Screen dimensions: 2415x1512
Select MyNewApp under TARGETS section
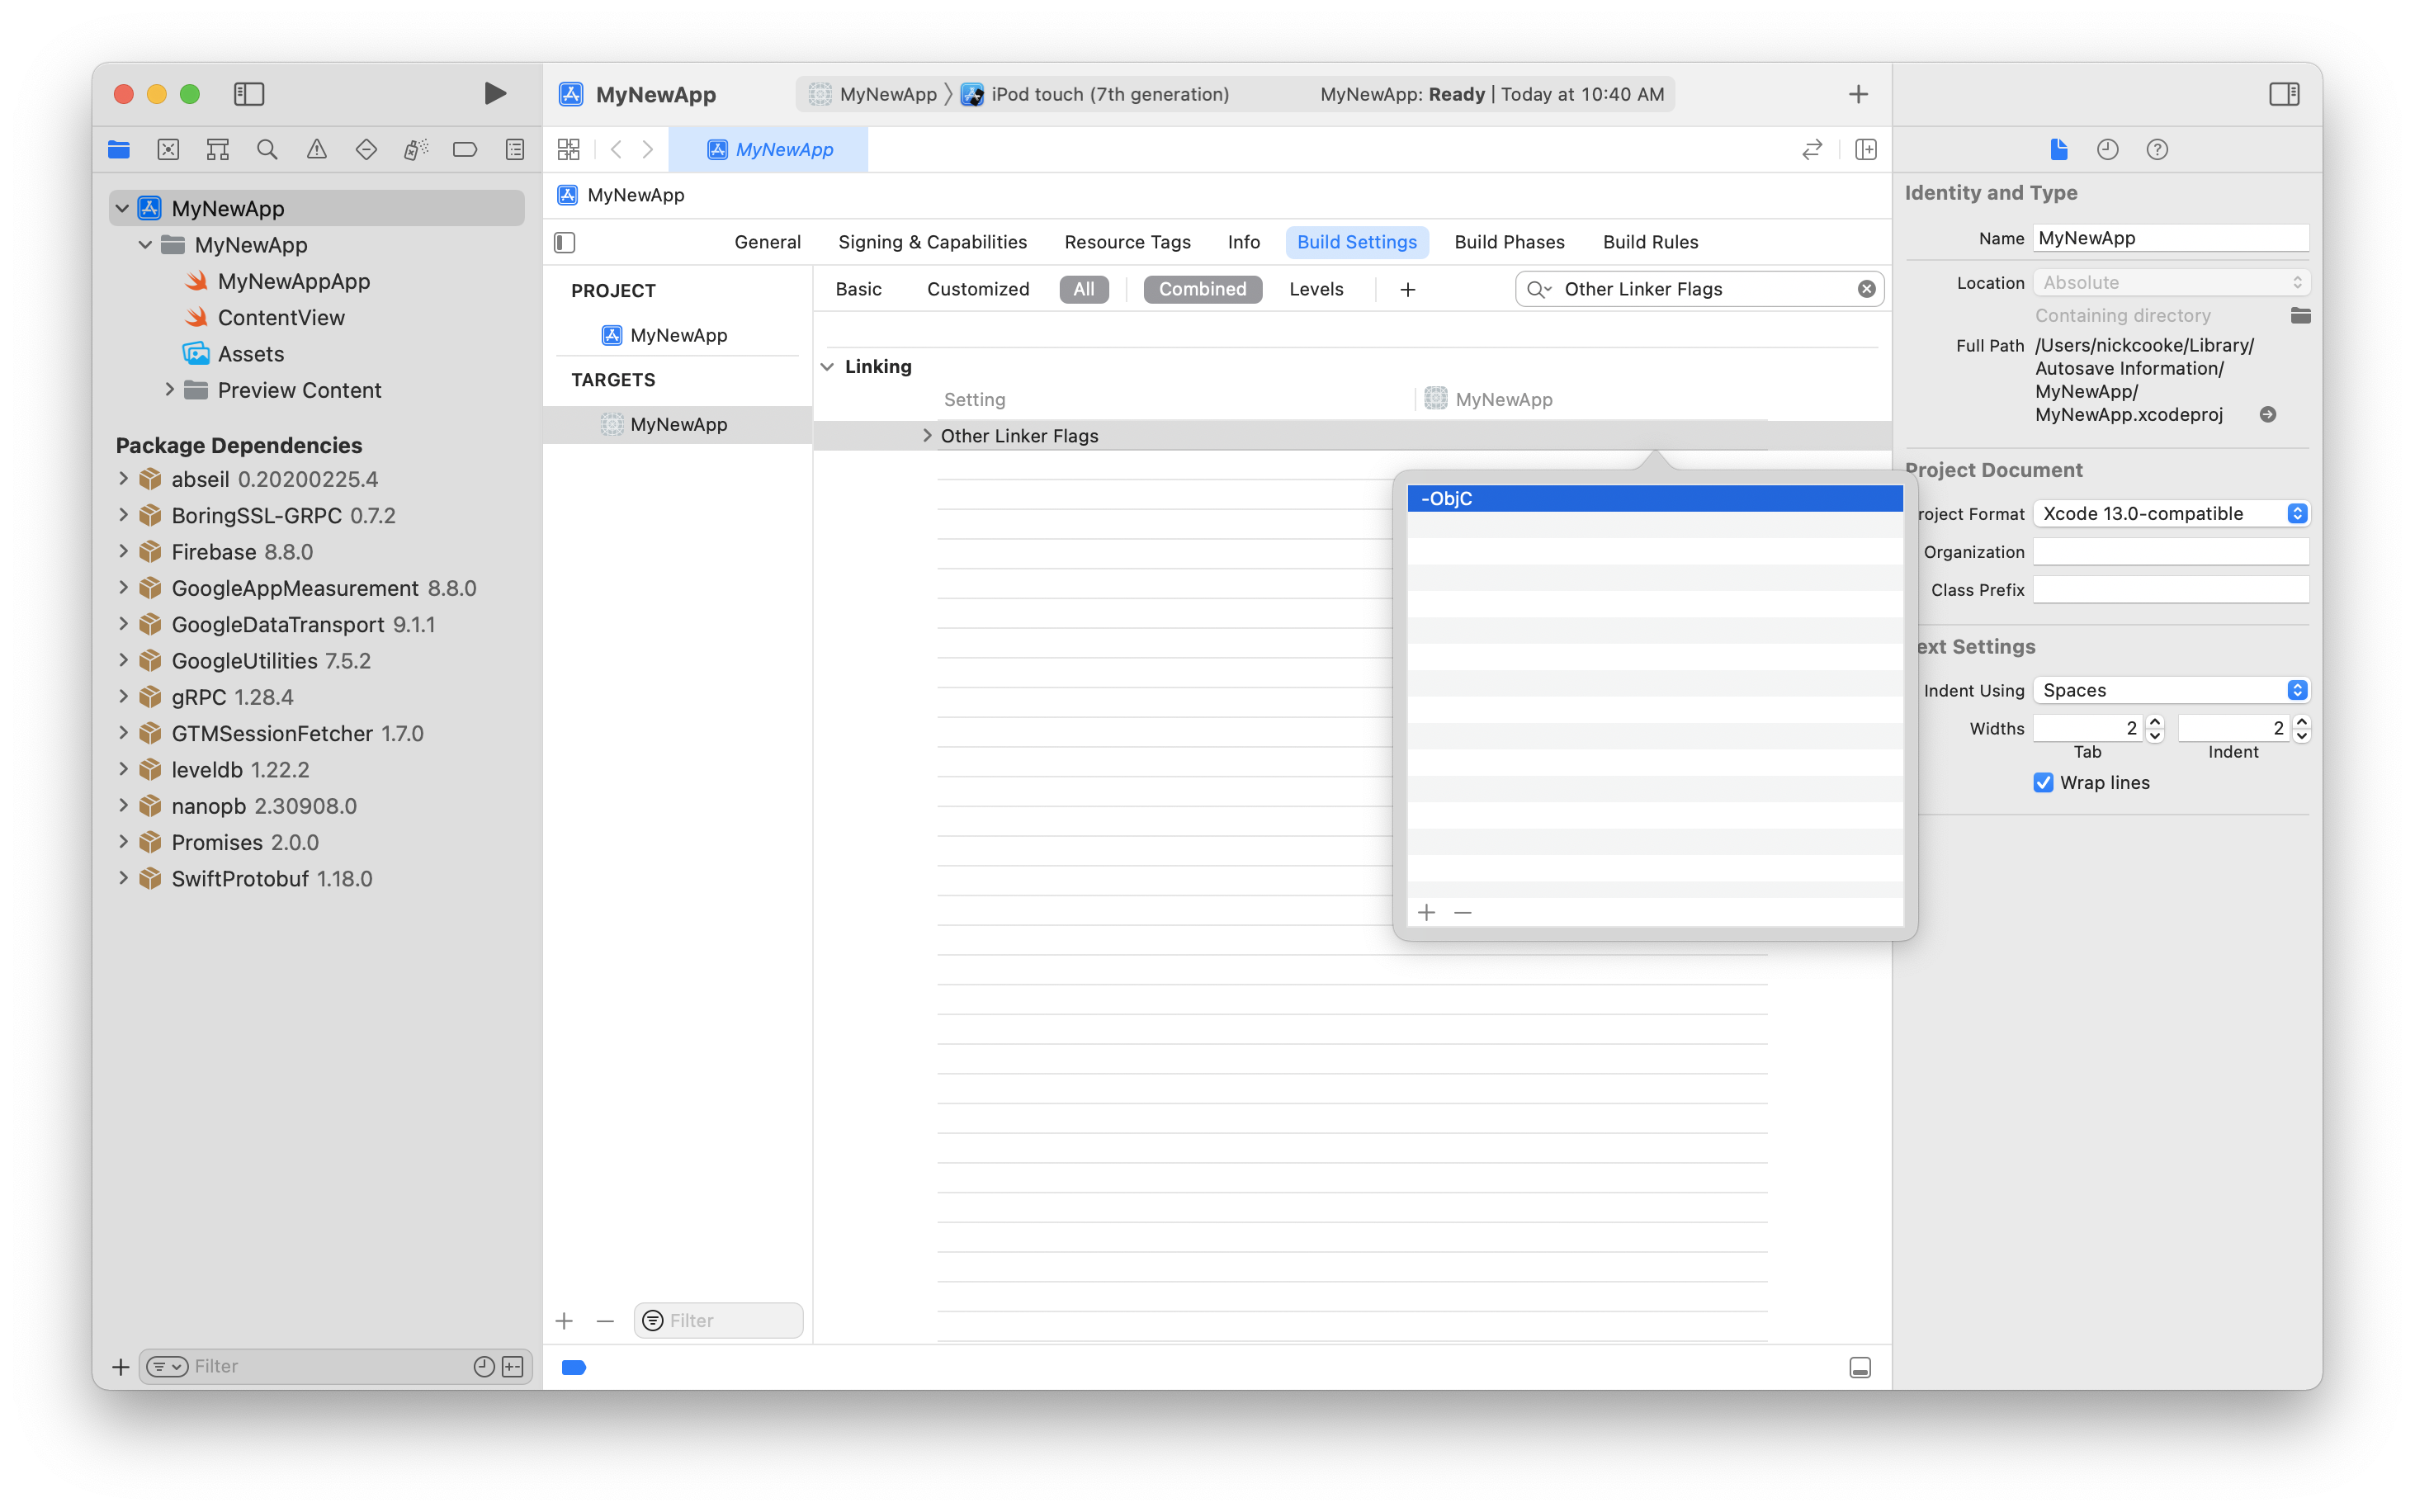pos(679,423)
